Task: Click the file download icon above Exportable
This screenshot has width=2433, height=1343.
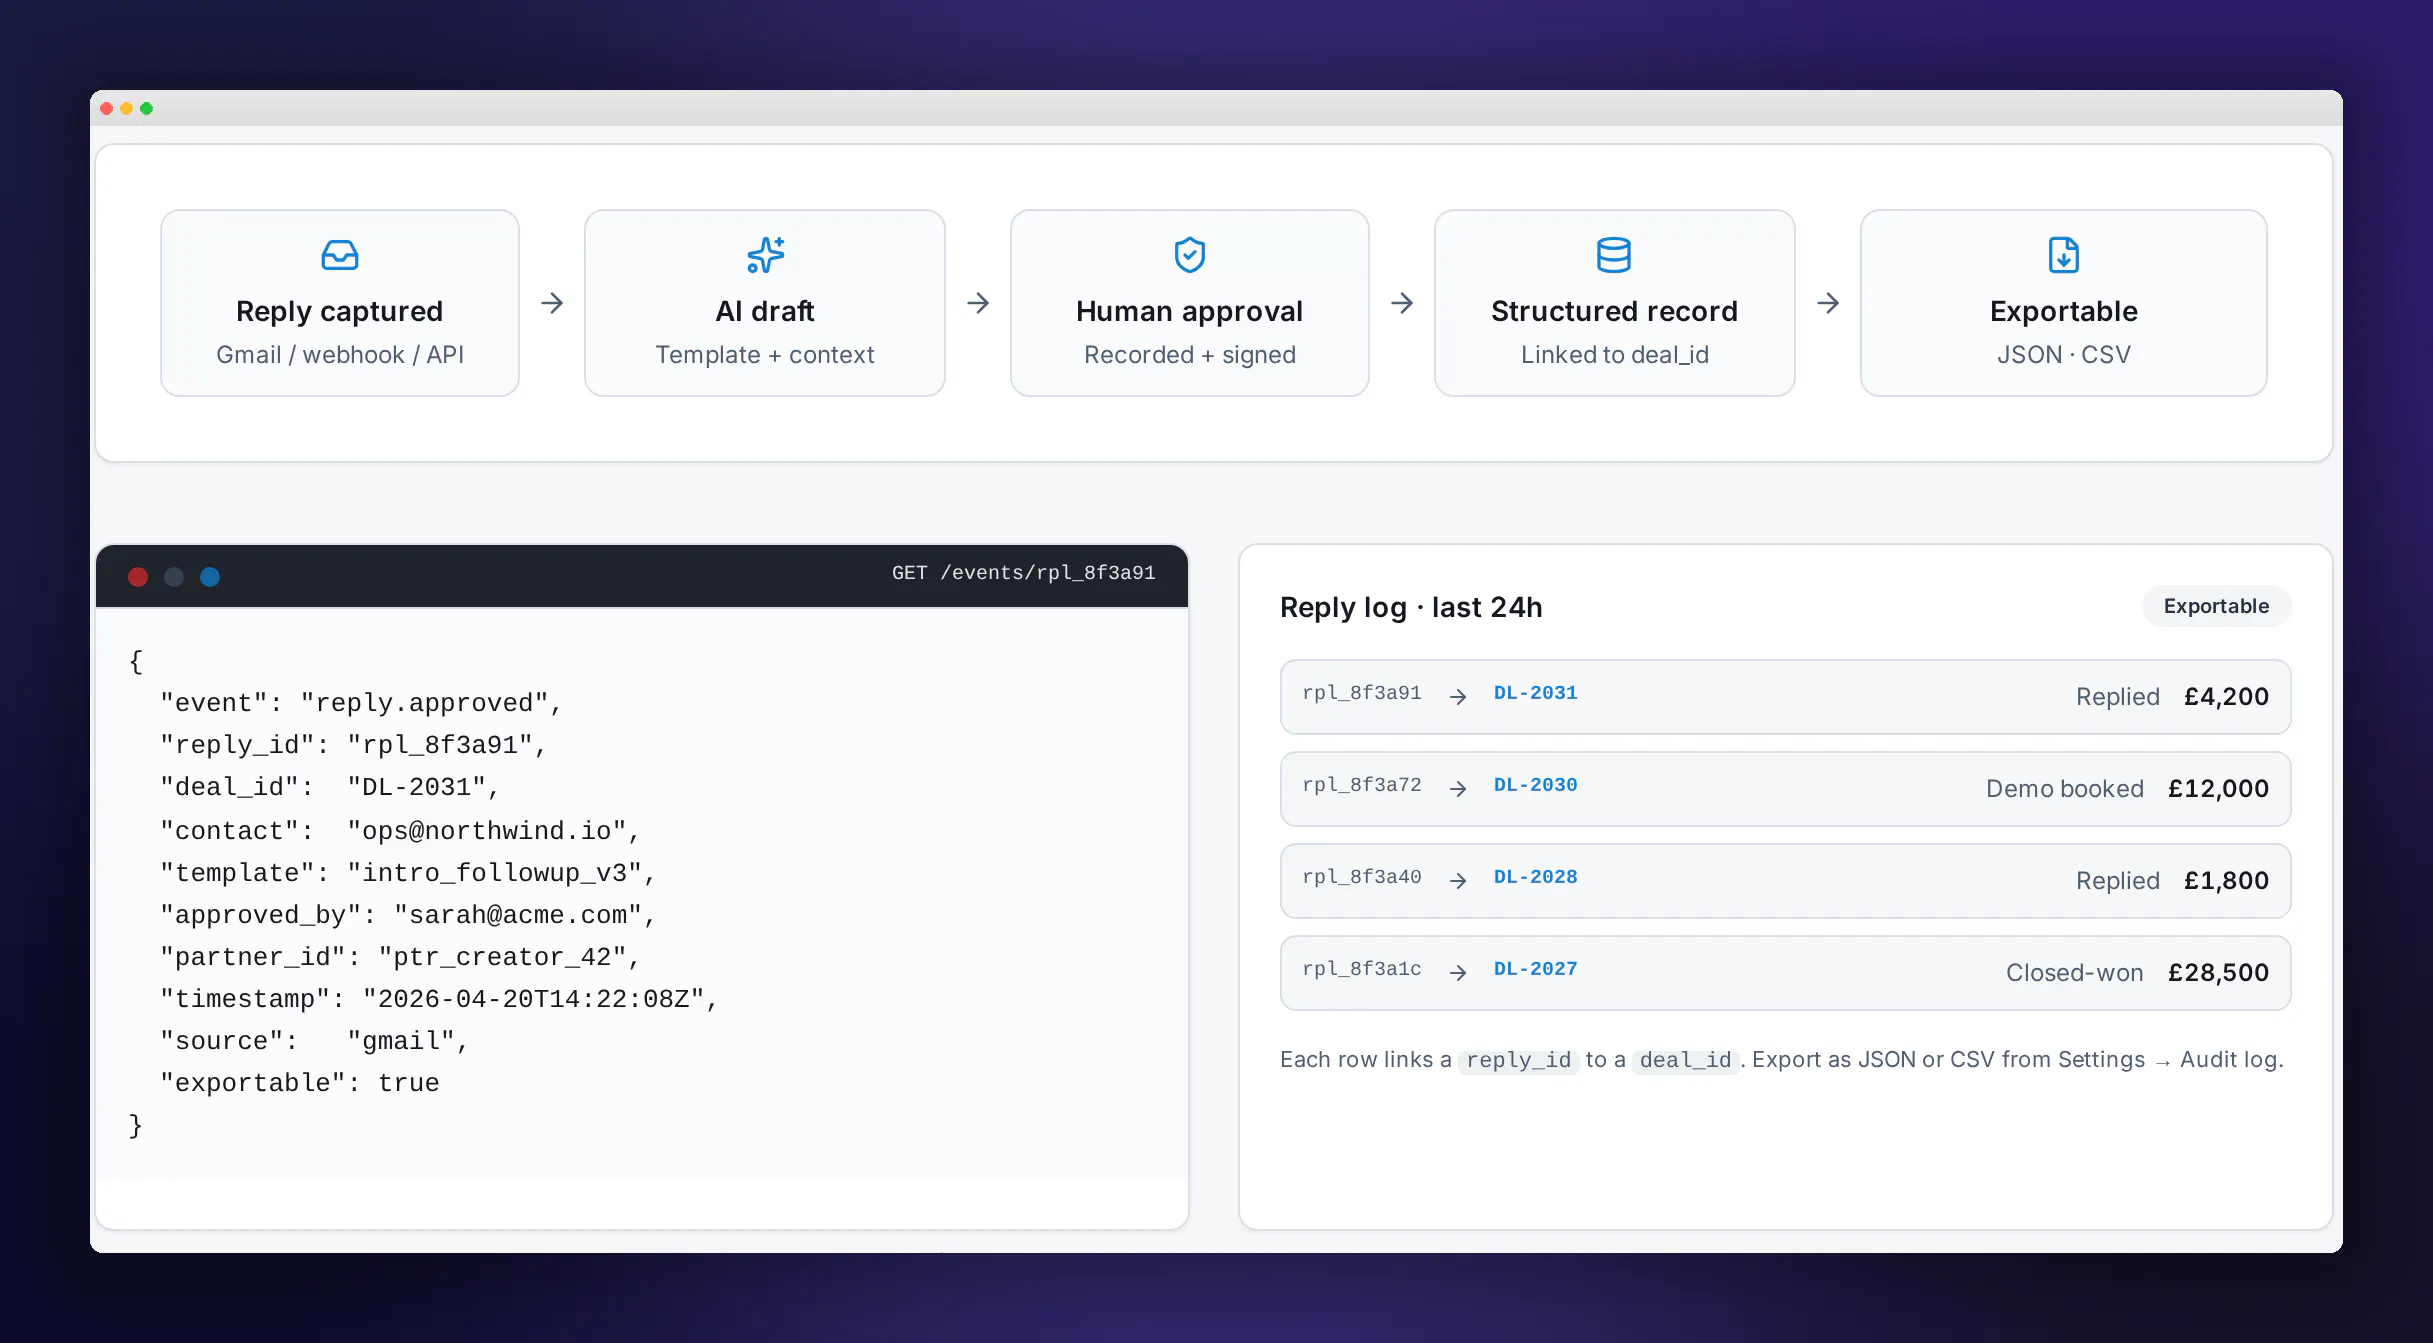Action: [x=2063, y=255]
